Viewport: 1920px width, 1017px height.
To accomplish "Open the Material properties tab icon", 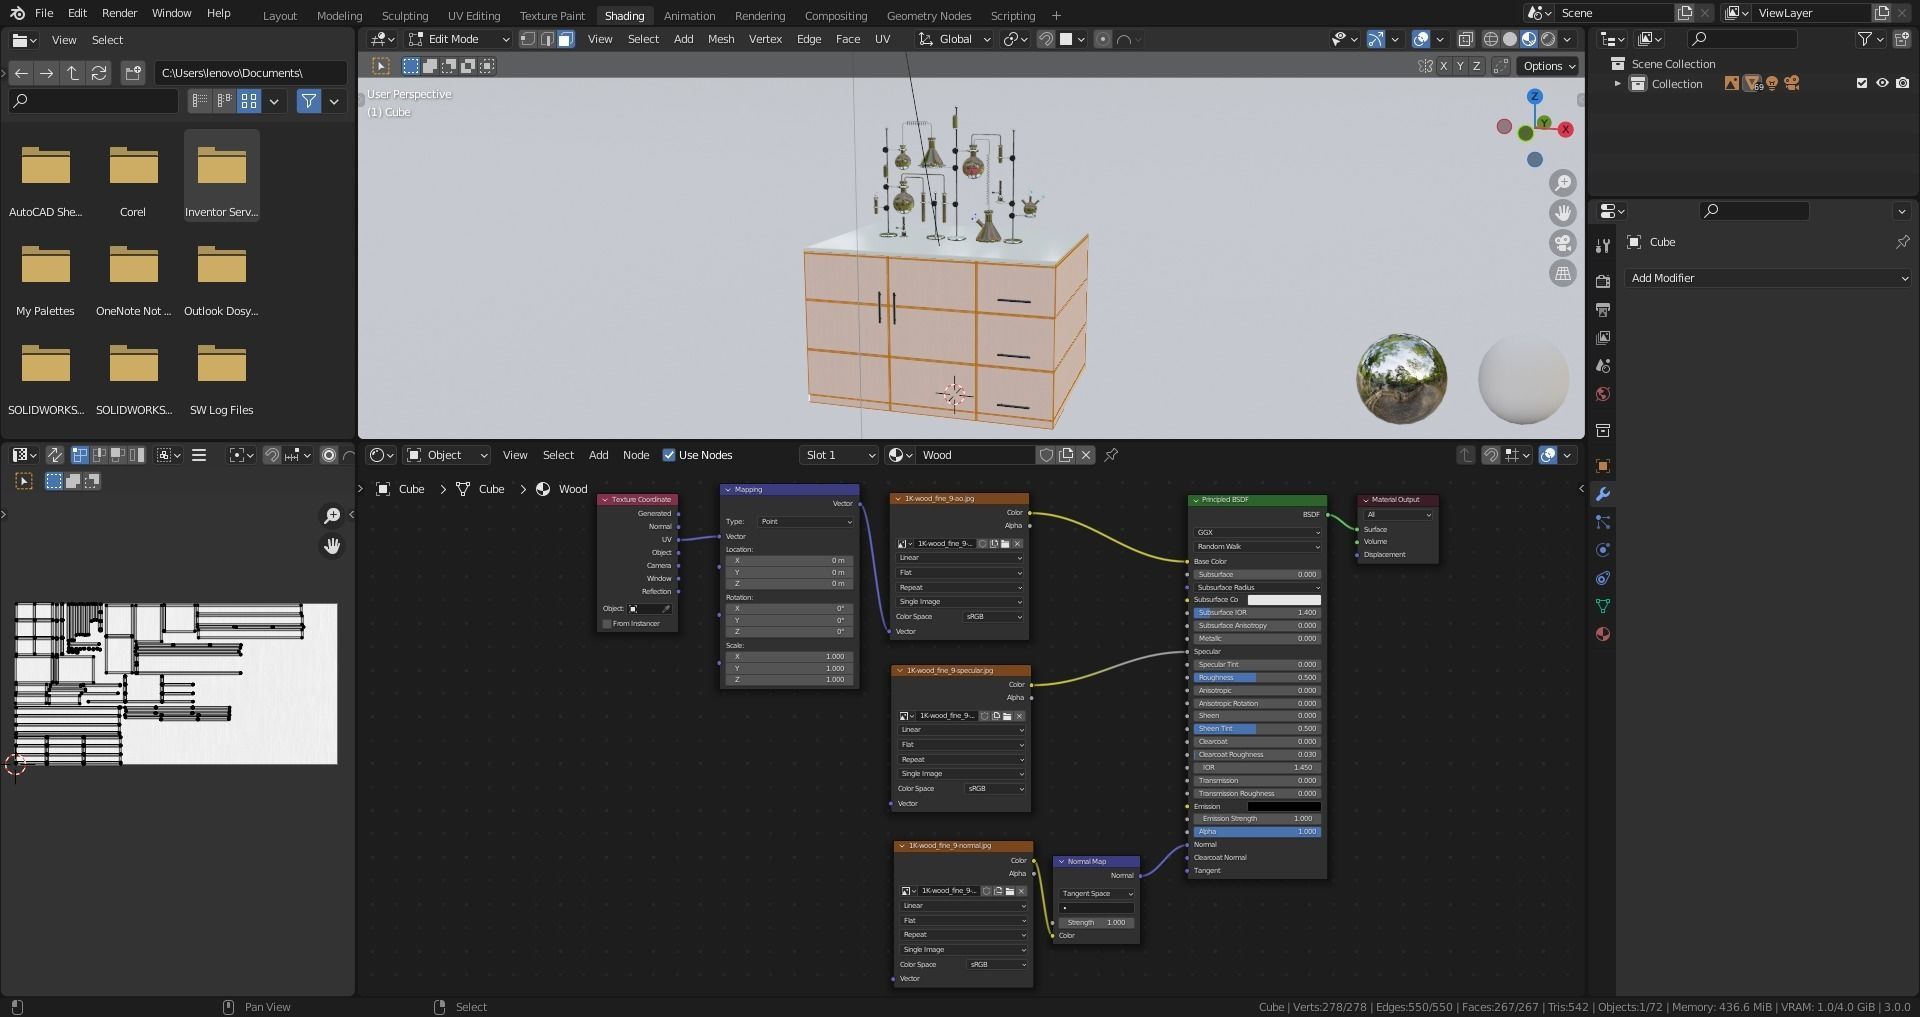I will click(x=1603, y=634).
